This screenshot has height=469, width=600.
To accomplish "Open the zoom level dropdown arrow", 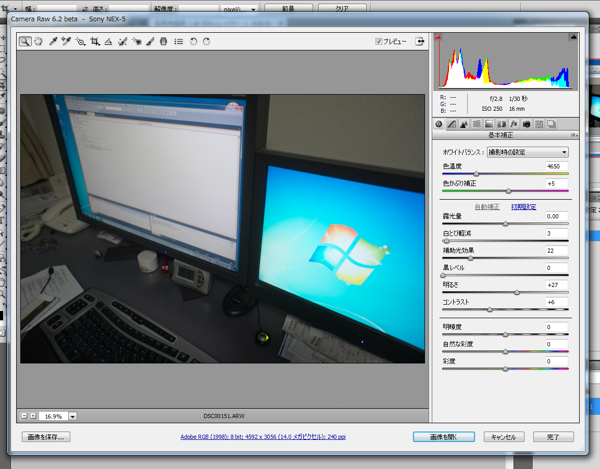I will point(73,416).
